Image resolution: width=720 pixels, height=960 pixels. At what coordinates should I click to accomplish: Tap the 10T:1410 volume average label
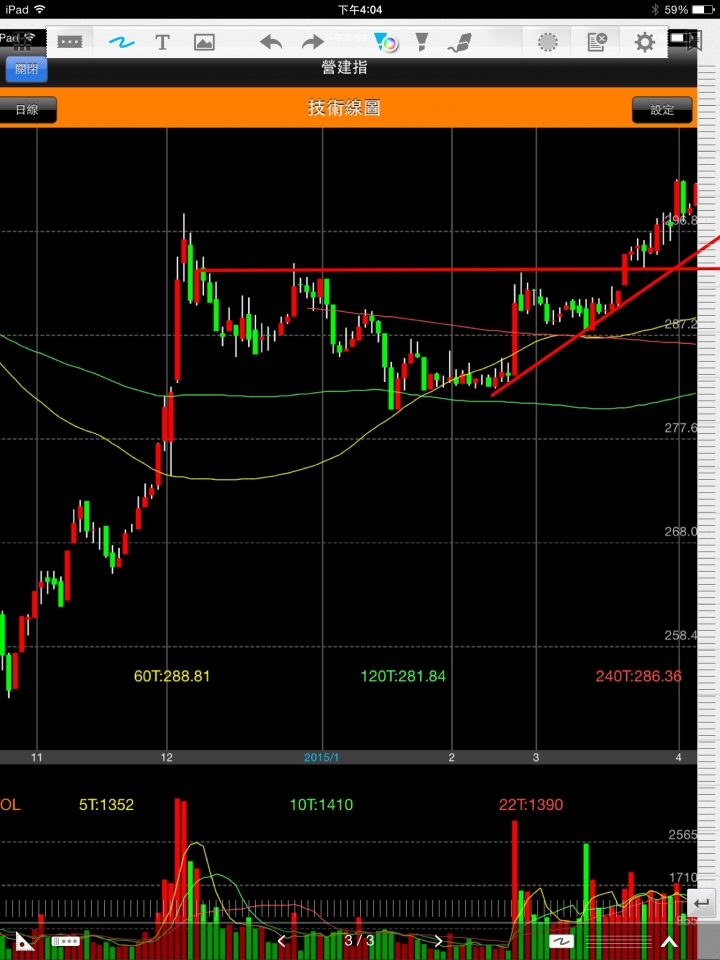coord(321,804)
